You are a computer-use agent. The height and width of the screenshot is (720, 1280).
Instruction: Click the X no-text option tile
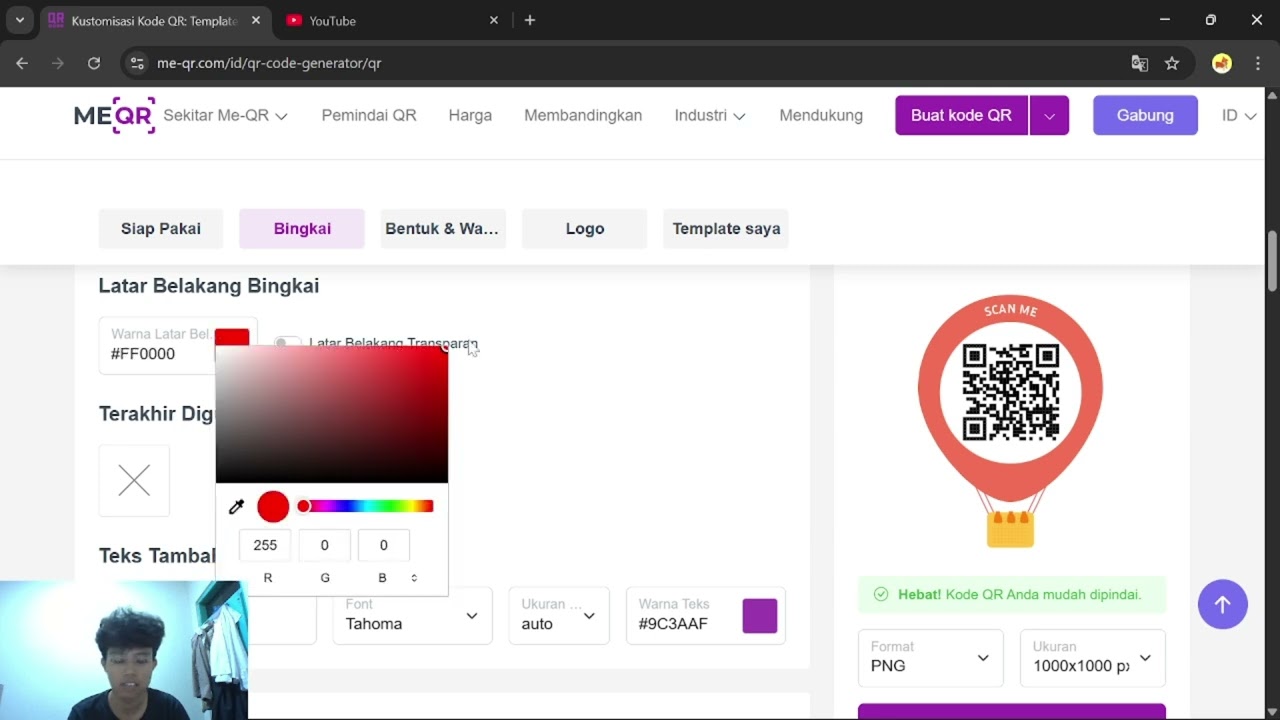134,481
